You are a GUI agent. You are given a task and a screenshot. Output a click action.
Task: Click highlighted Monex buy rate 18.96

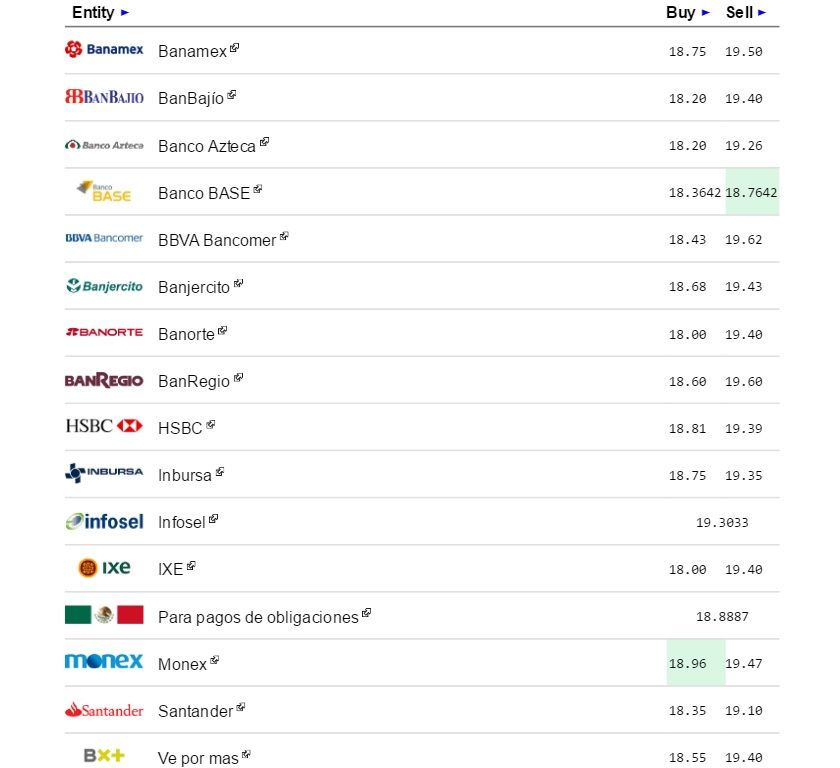pos(687,662)
